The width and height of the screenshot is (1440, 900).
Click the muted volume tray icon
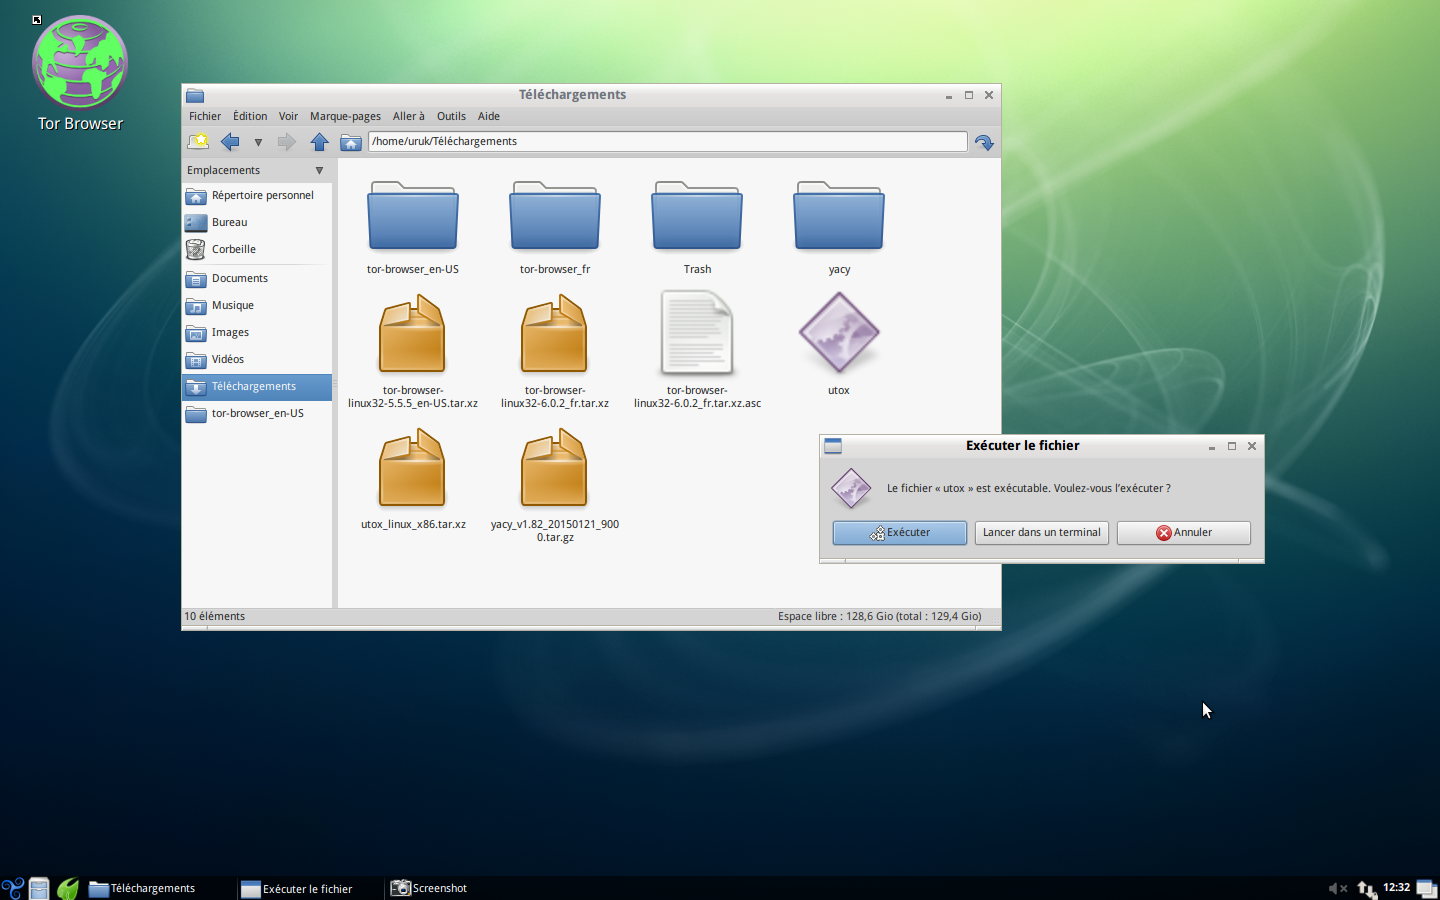1337,888
